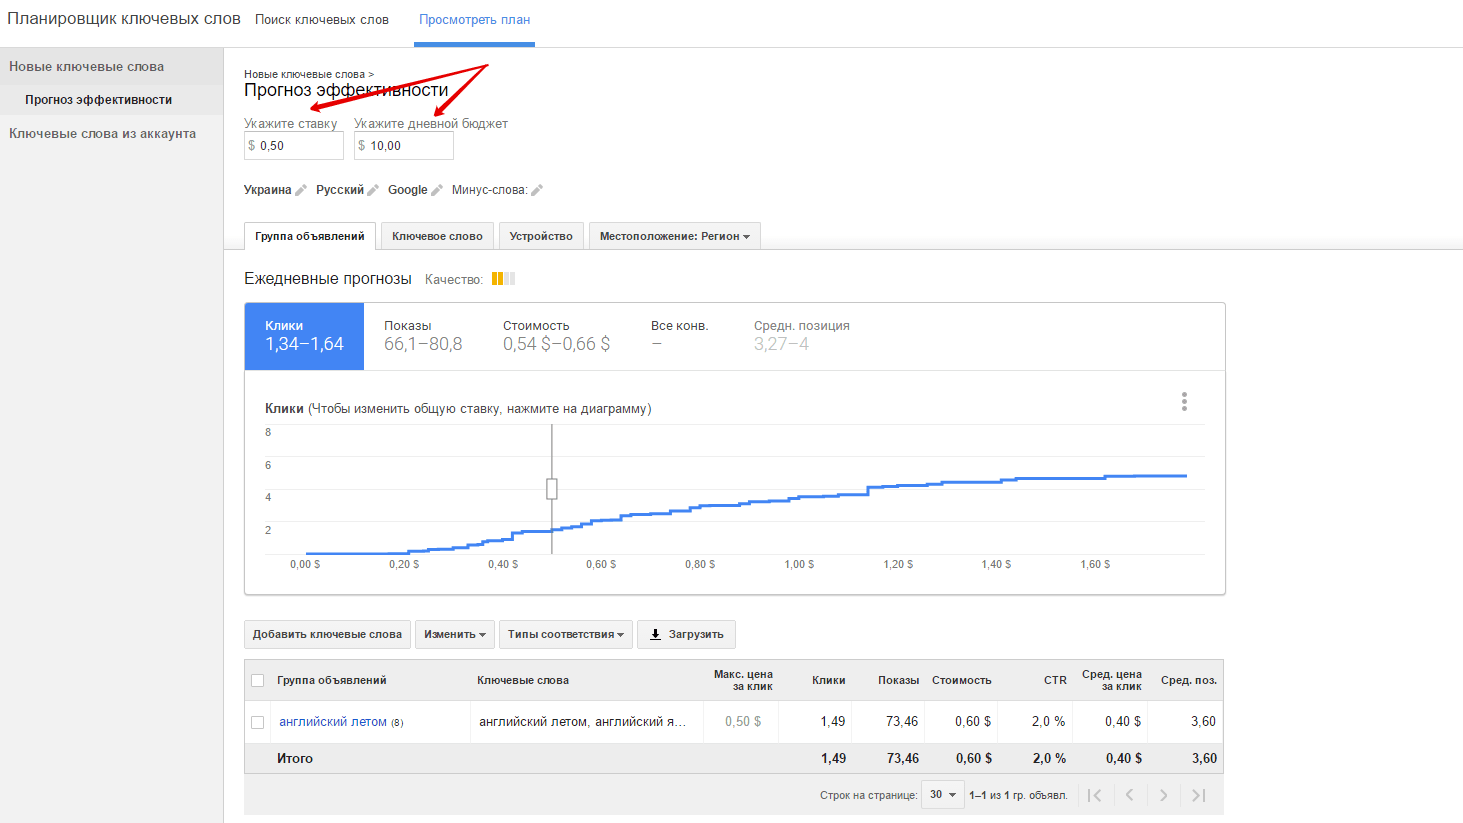Viewport: 1463px width, 823px height.
Task: Click the bid slider handle on the chart
Action: [x=552, y=489]
